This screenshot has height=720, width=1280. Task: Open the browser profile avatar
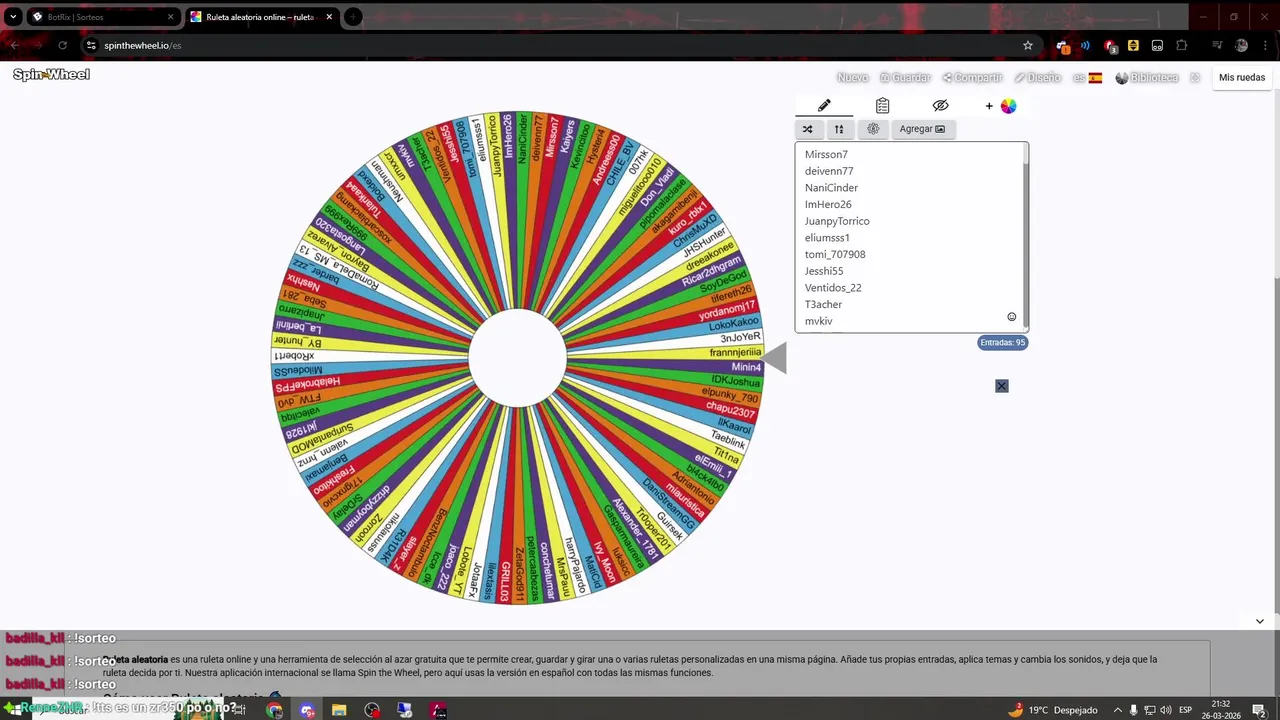click(1241, 45)
